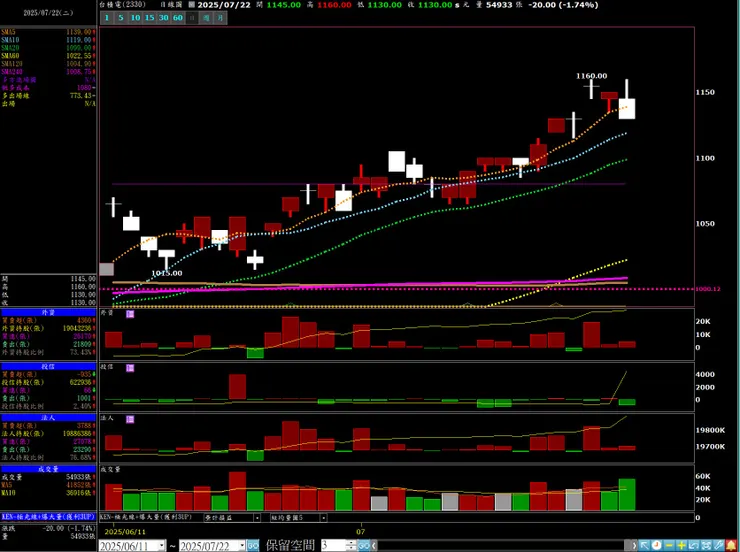Screen dimensions: 740x552
Task: Click the horizontal chart scrollbar track
Action: 503,546
